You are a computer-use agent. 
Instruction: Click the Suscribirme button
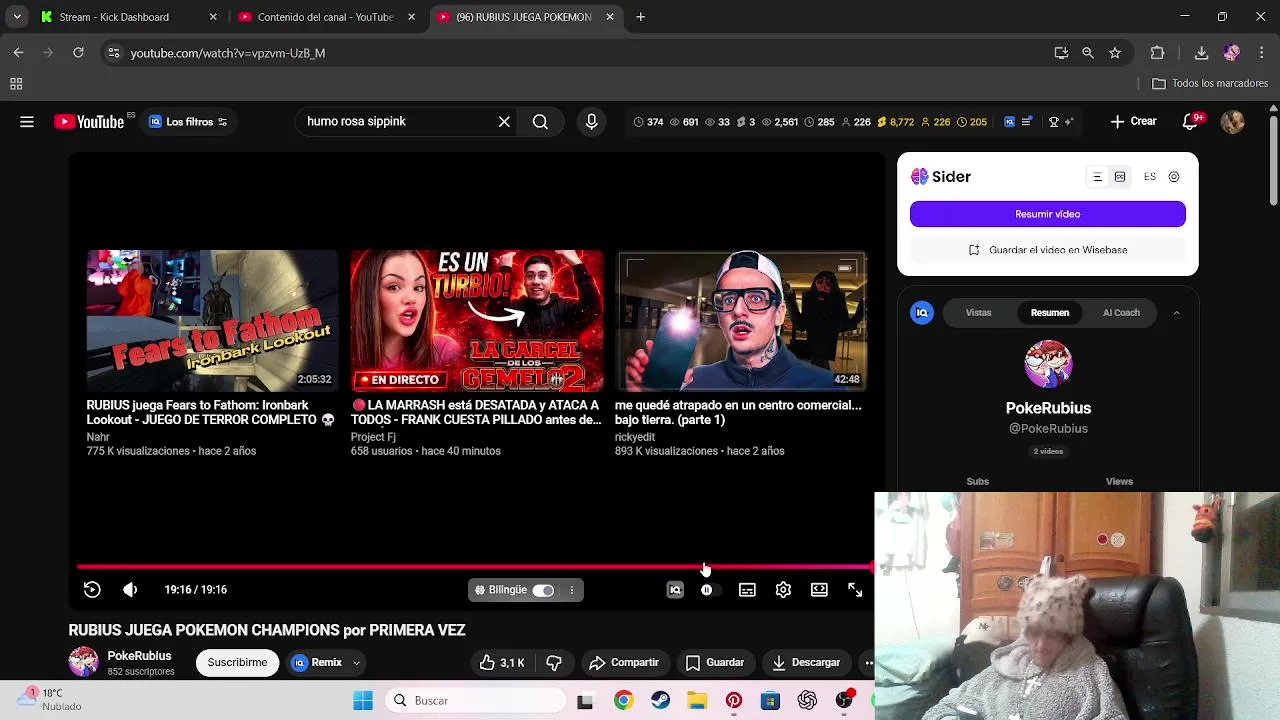[237, 662]
